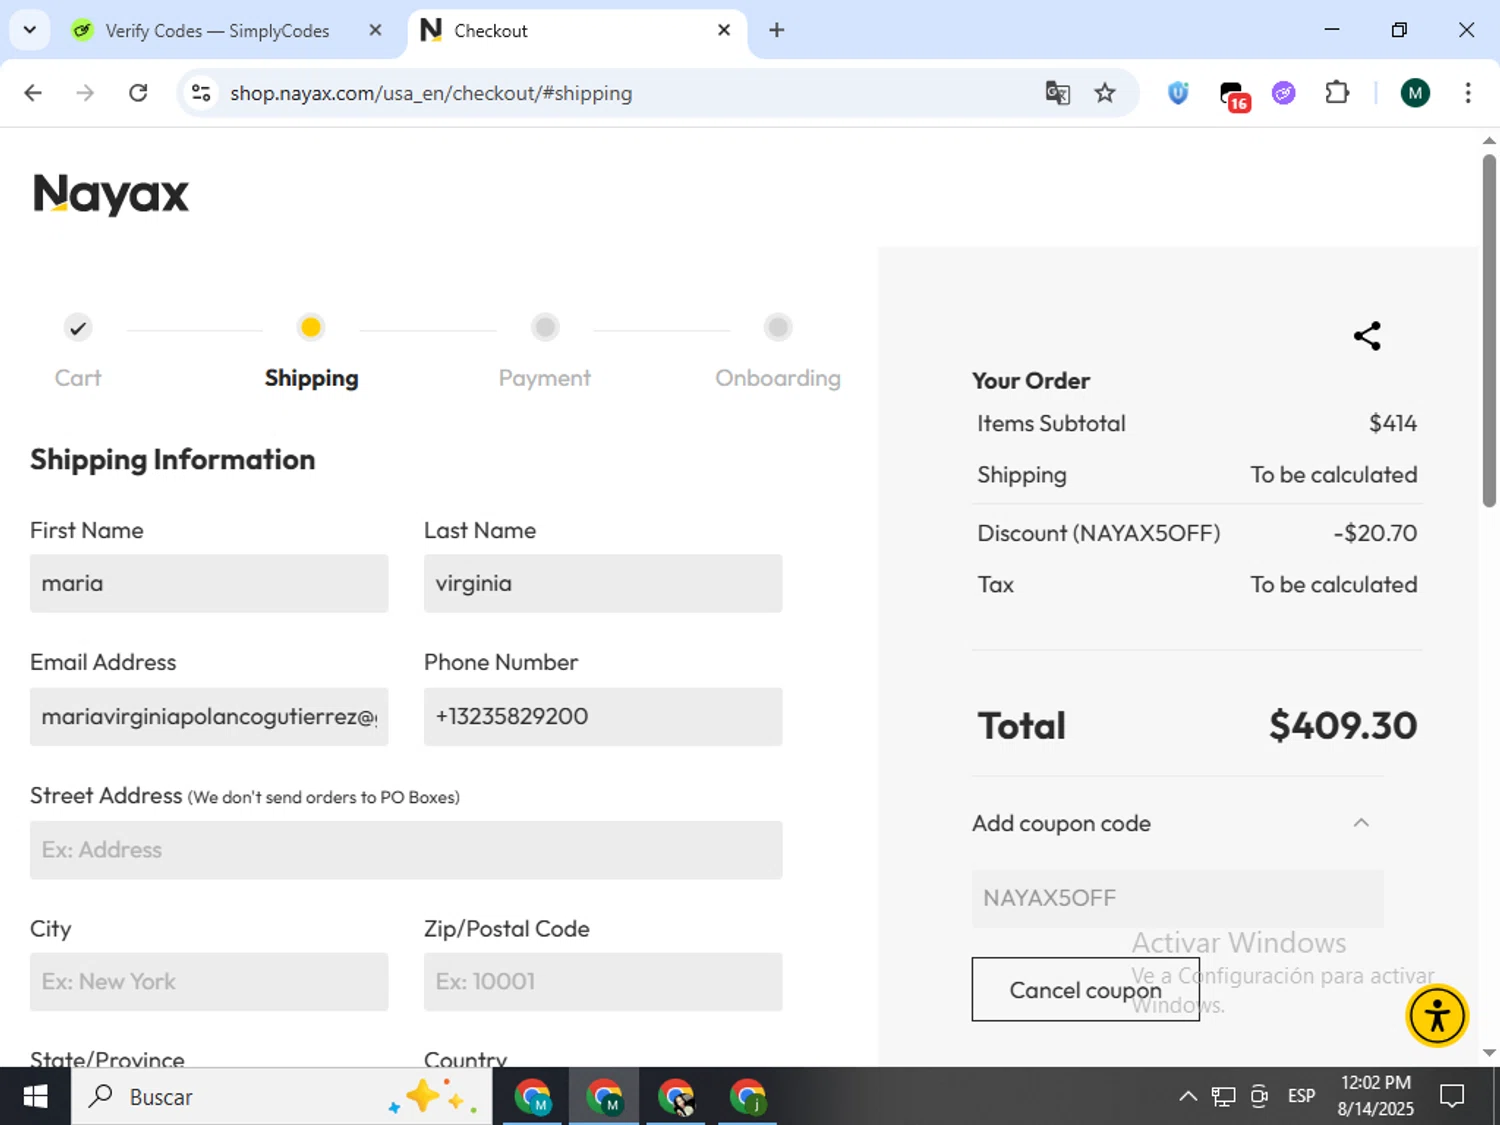Bookmark this page with star icon

(x=1105, y=93)
